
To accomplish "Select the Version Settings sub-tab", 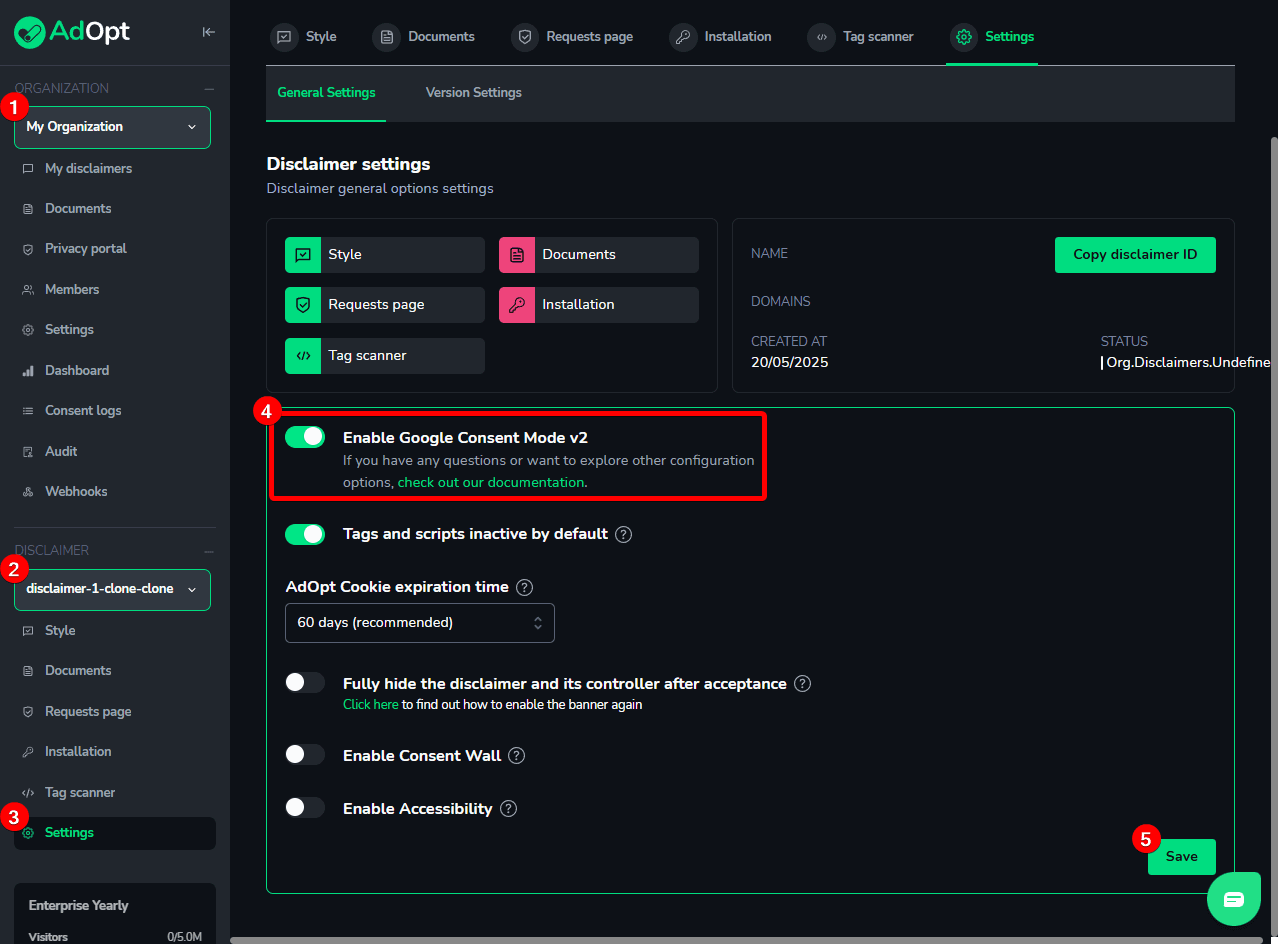I will tap(474, 93).
